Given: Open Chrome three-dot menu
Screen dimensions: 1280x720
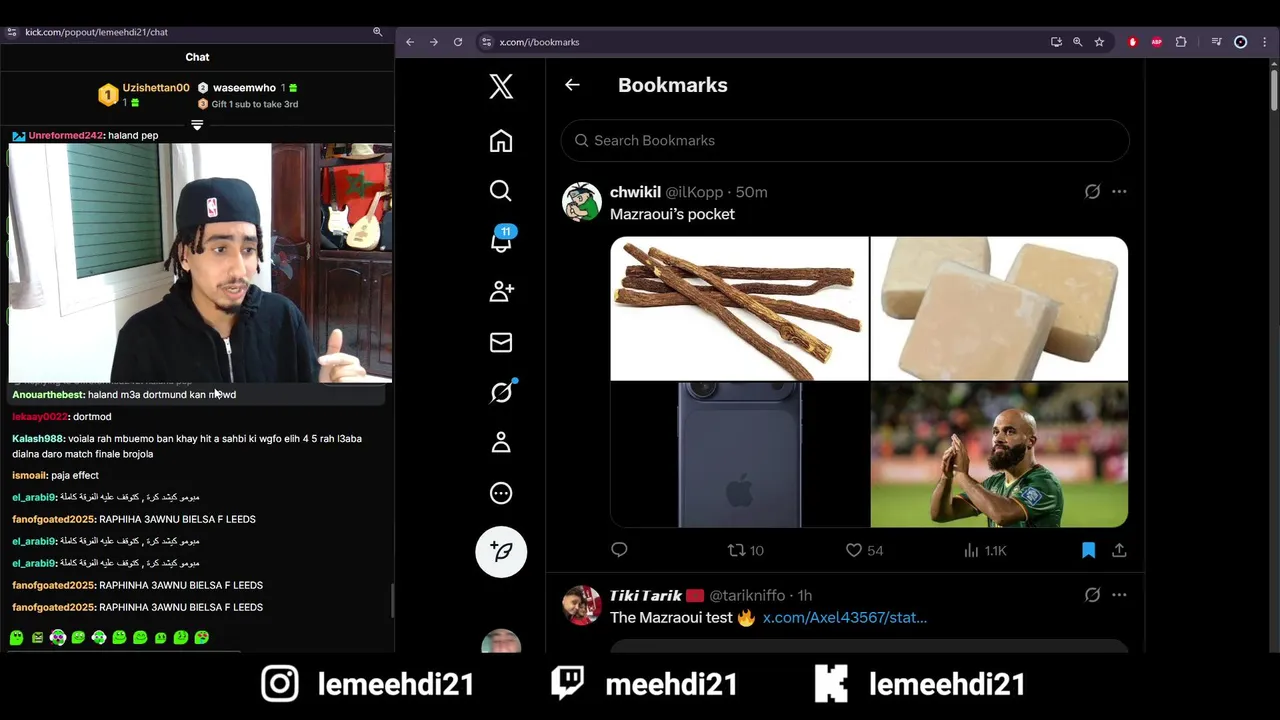Looking at the screenshot, I should click(1265, 42).
